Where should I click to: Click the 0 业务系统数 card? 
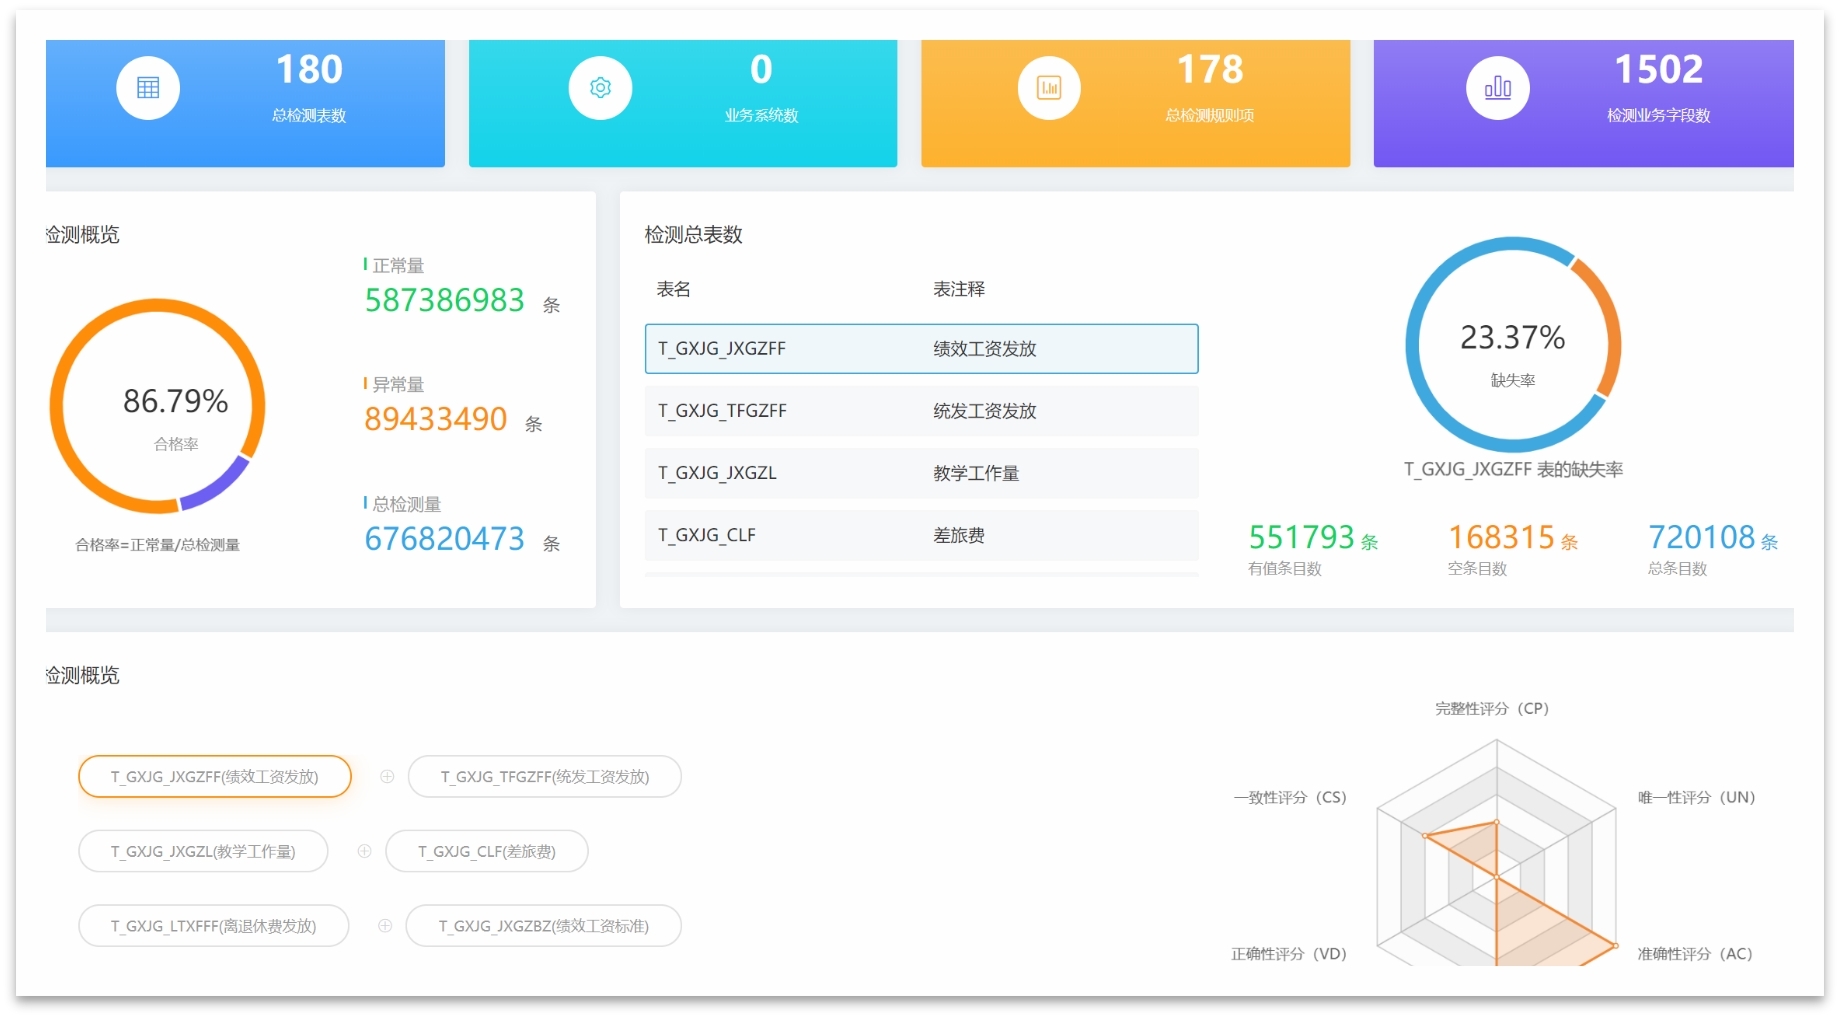[x=683, y=103]
